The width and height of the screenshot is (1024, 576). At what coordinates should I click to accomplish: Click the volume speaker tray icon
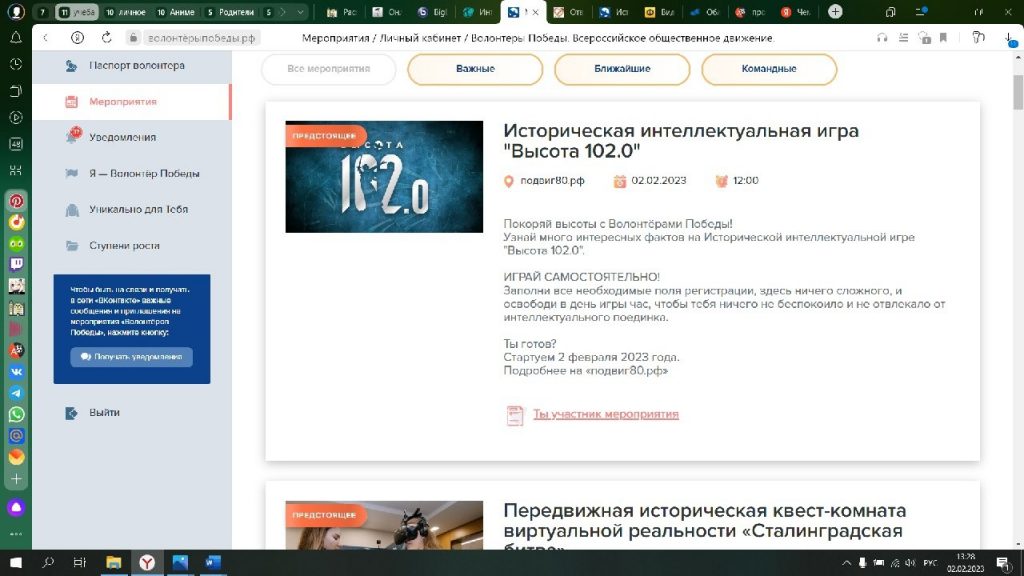[910, 562]
